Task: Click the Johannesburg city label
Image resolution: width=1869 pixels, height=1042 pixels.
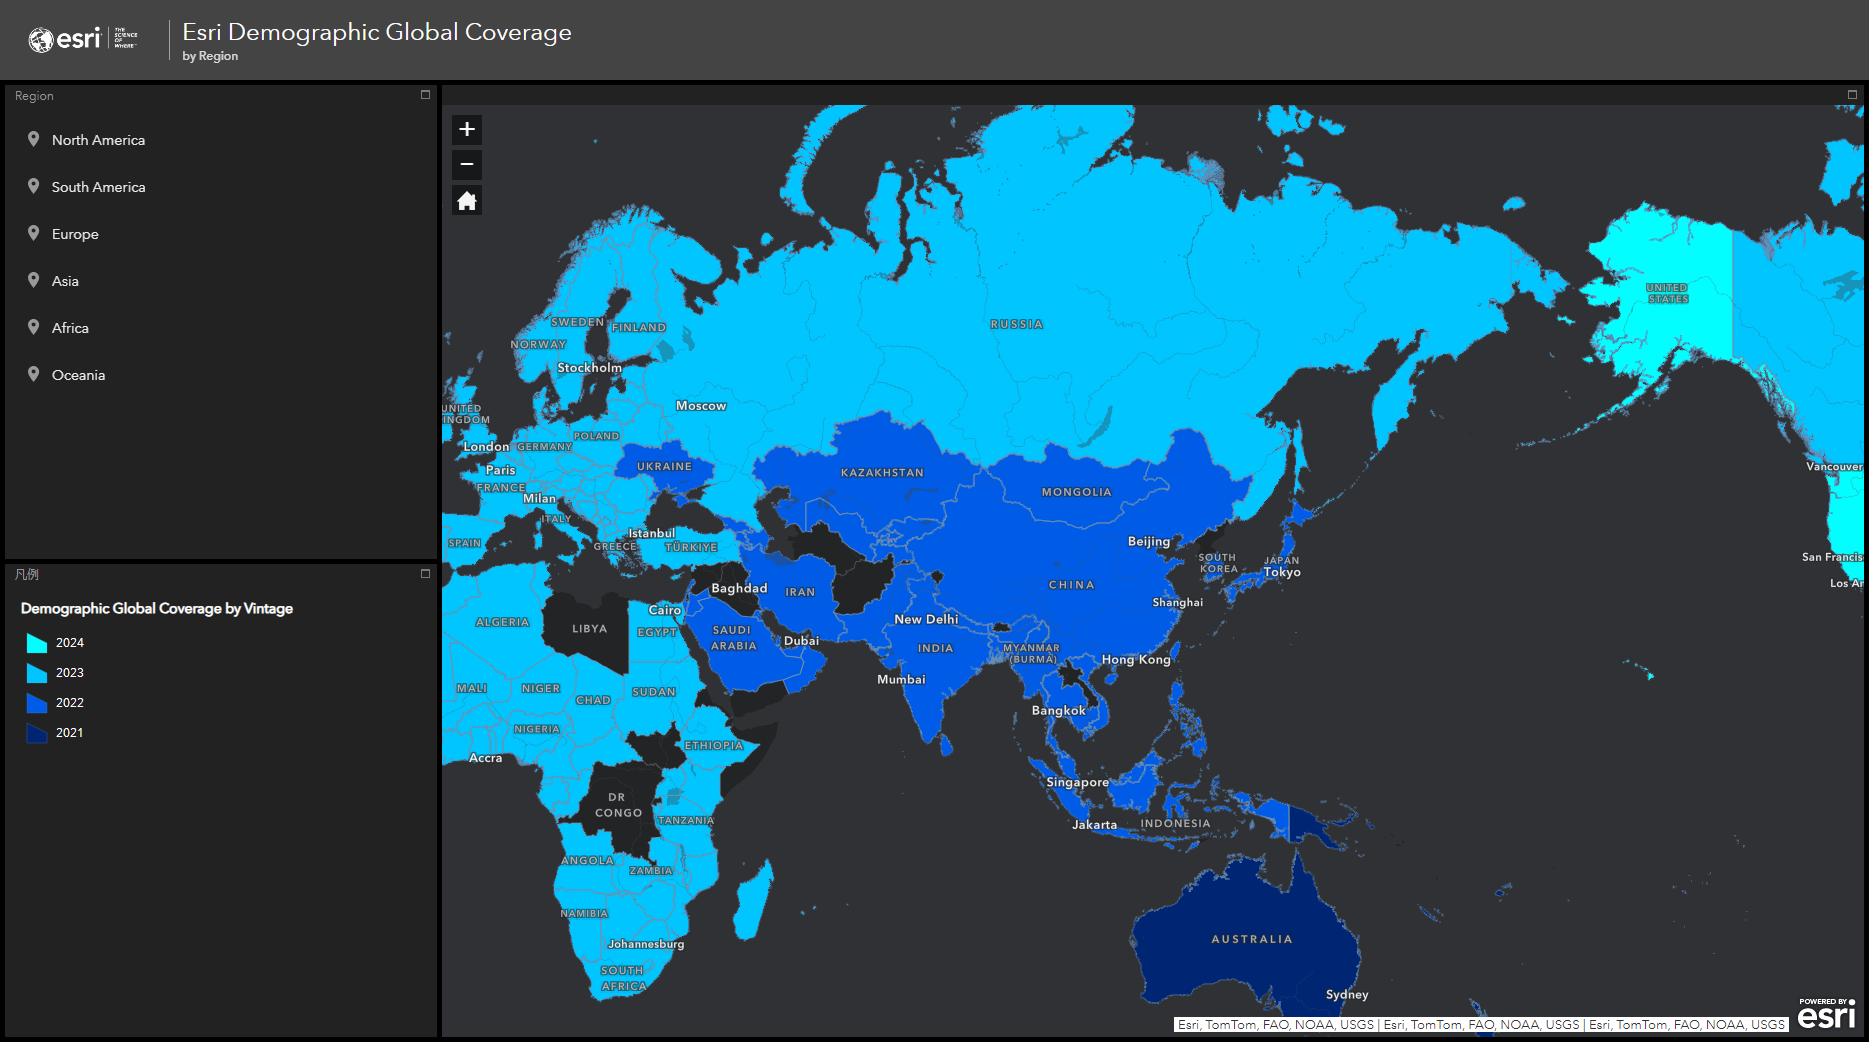Action: pyautogui.click(x=646, y=944)
